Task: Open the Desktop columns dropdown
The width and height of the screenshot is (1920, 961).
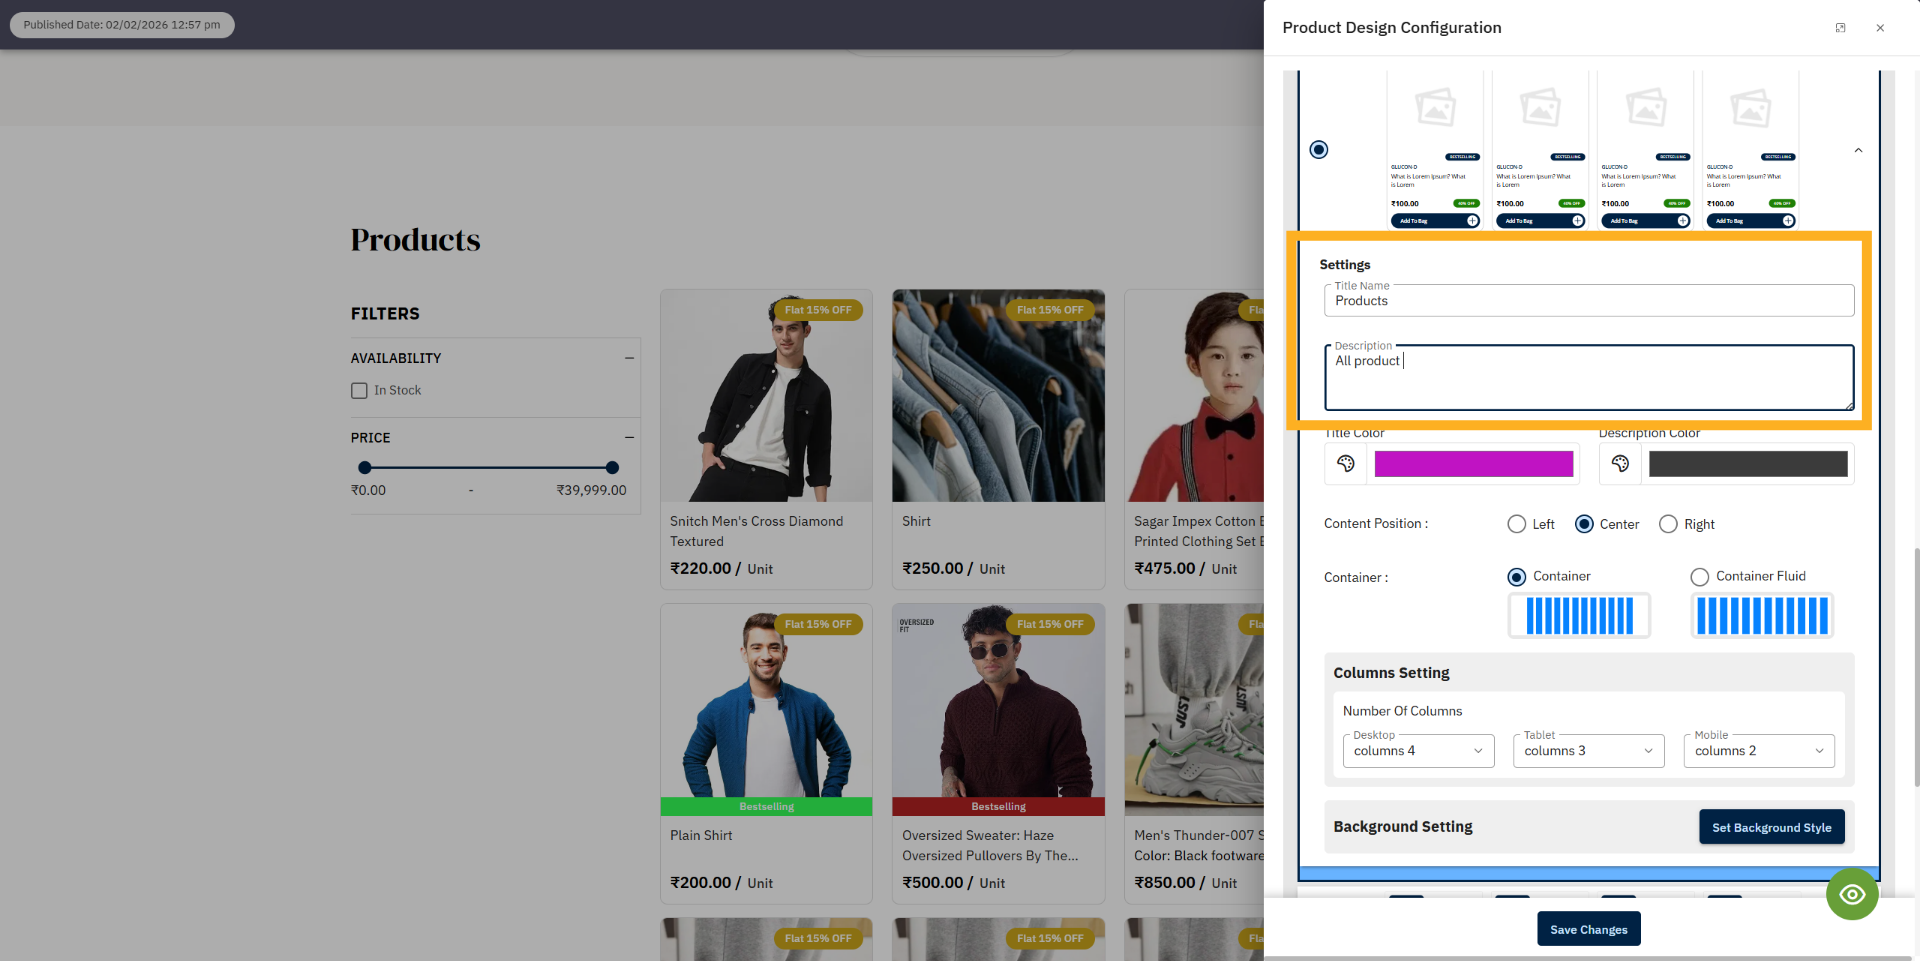Action: click(x=1418, y=751)
